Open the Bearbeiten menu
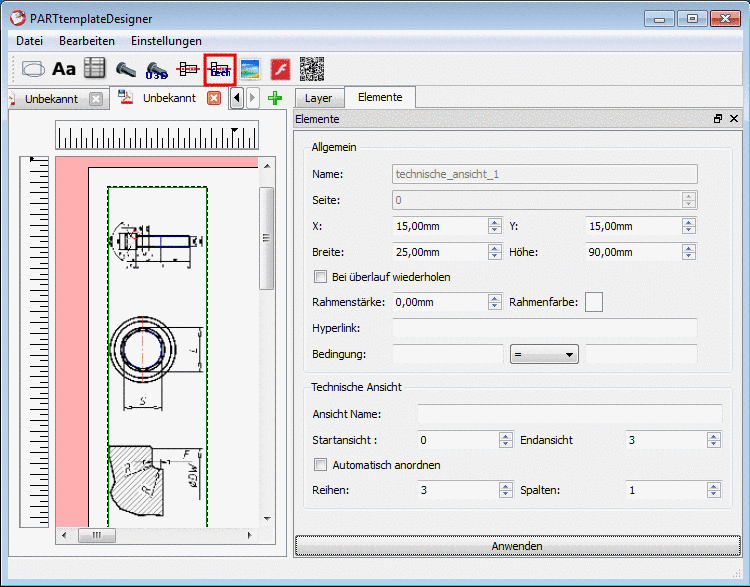Image resolution: width=750 pixels, height=587 pixels. click(x=86, y=41)
